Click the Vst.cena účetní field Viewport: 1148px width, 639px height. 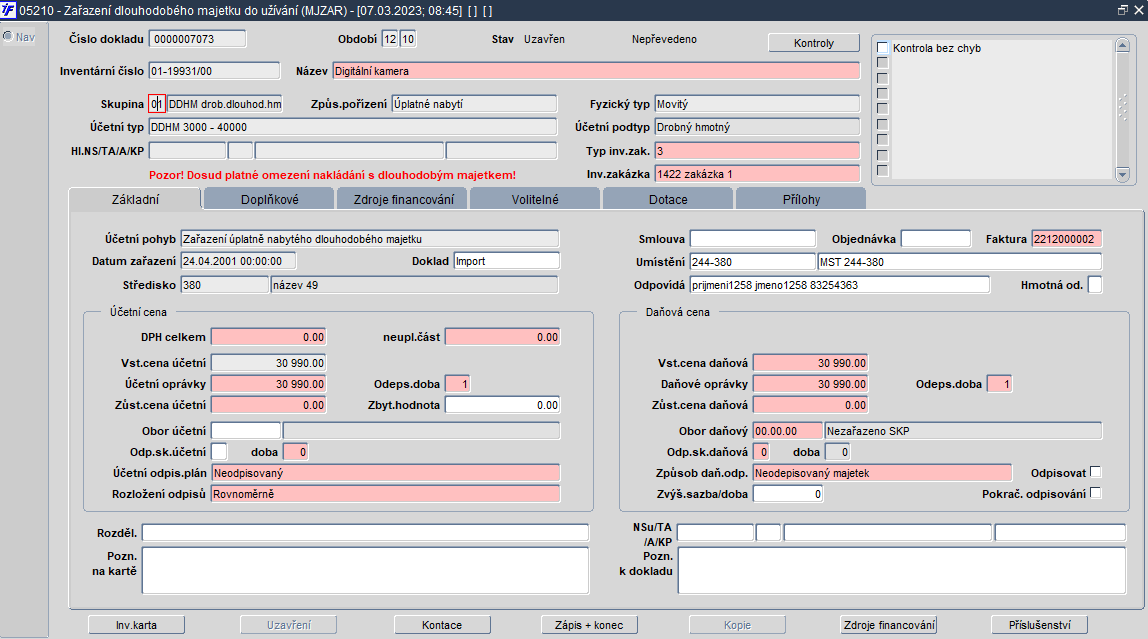click(x=269, y=362)
